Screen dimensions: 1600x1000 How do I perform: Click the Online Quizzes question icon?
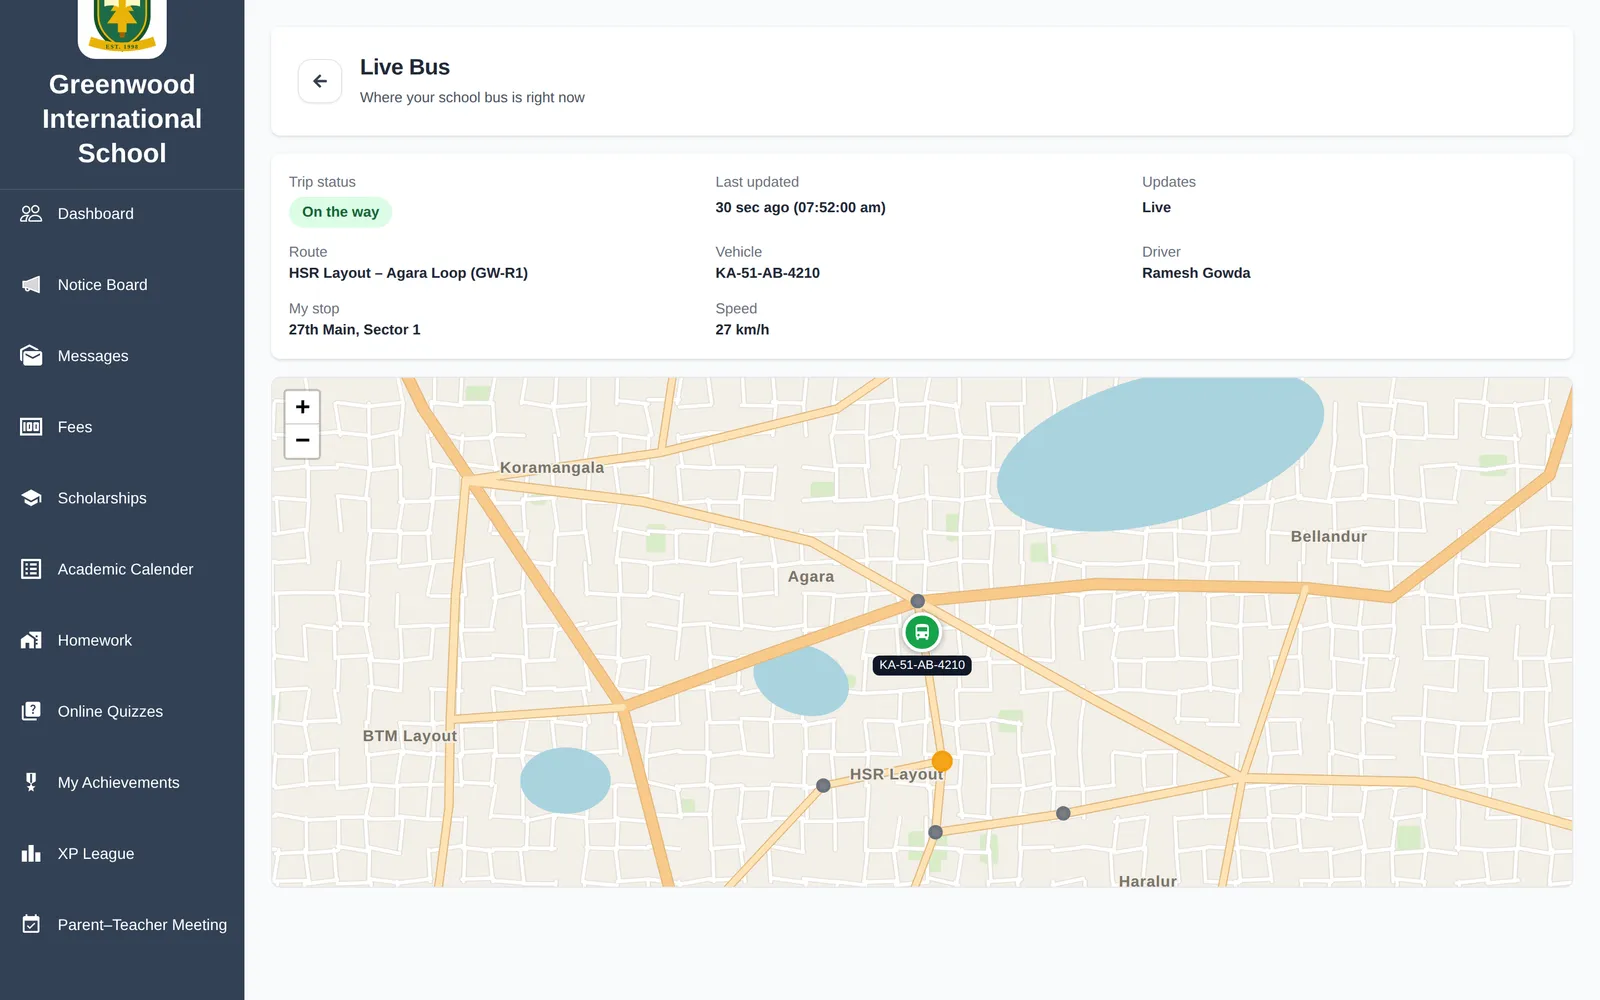pos(31,711)
